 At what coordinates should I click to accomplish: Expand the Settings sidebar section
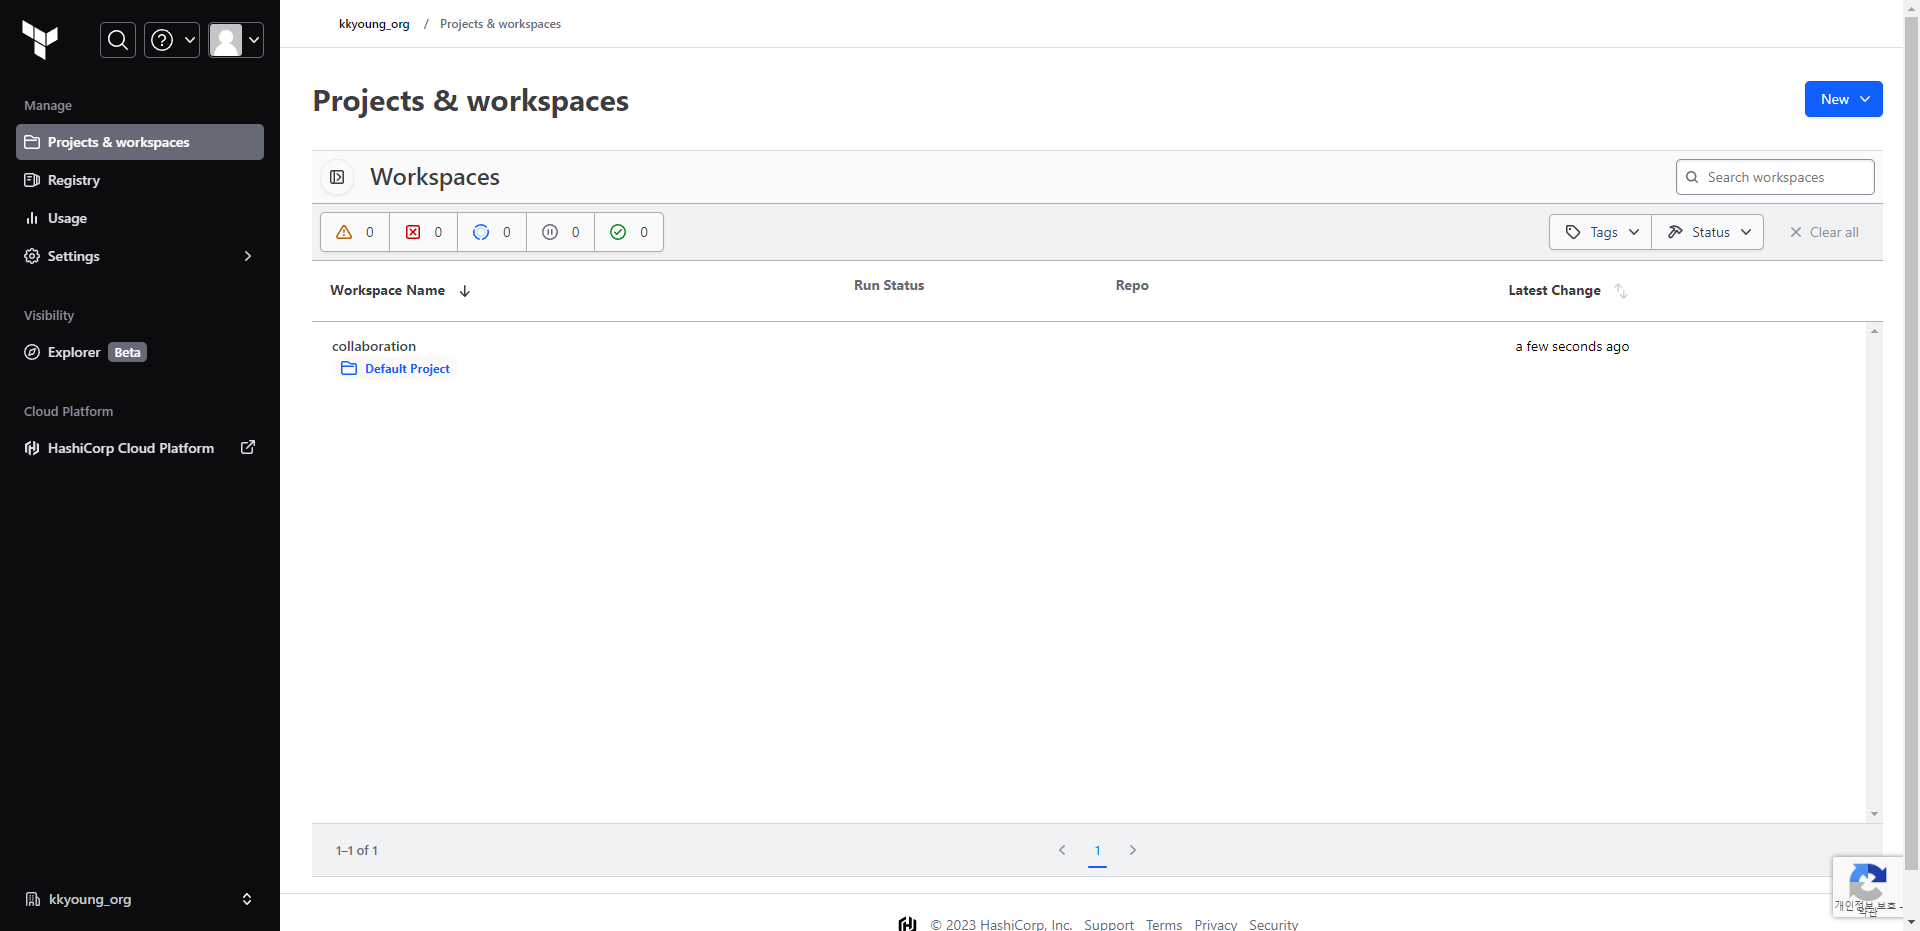point(140,256)
